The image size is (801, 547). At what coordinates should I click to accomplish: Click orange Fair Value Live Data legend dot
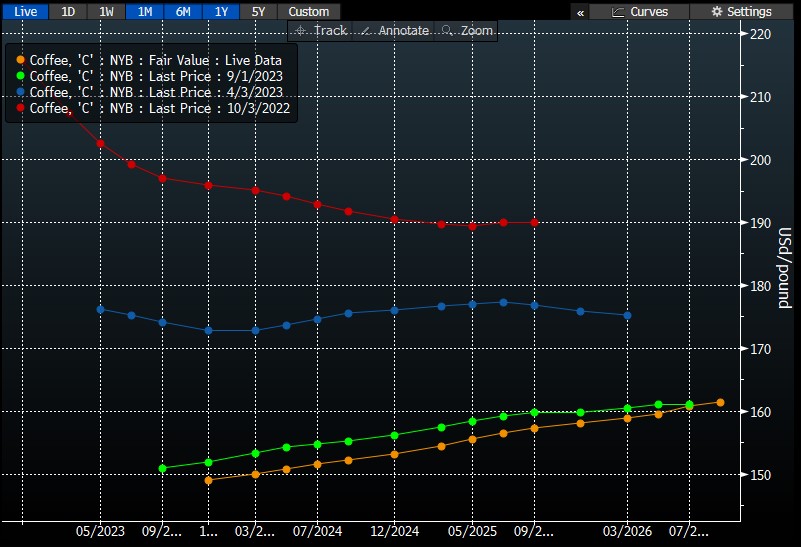(20, 60)
